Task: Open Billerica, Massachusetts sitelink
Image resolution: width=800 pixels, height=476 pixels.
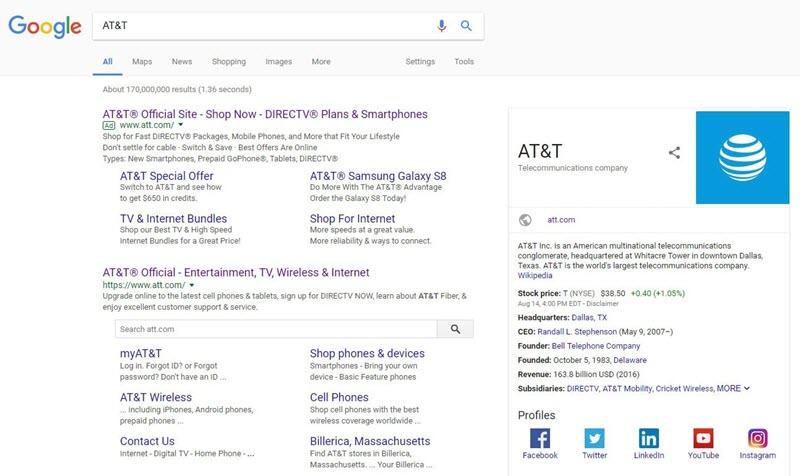Action: [x=370, y=441]
